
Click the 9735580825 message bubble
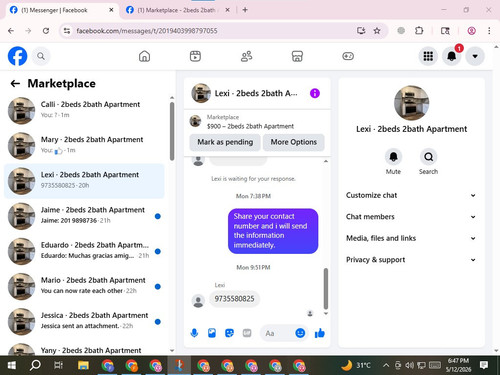pyautogui.click(x=234, y=299)
